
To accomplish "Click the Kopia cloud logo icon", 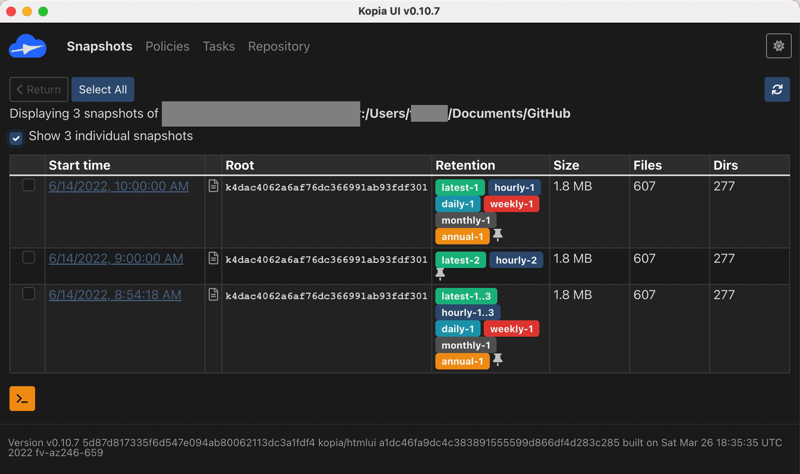I will pyautogui.click(x=28, y=46).
